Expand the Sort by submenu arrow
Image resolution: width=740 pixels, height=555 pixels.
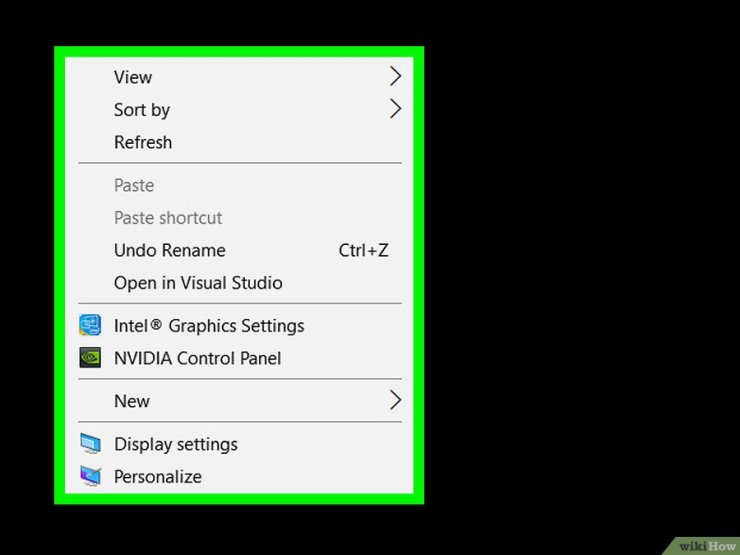pyautogui.click(x=395, y=109)
